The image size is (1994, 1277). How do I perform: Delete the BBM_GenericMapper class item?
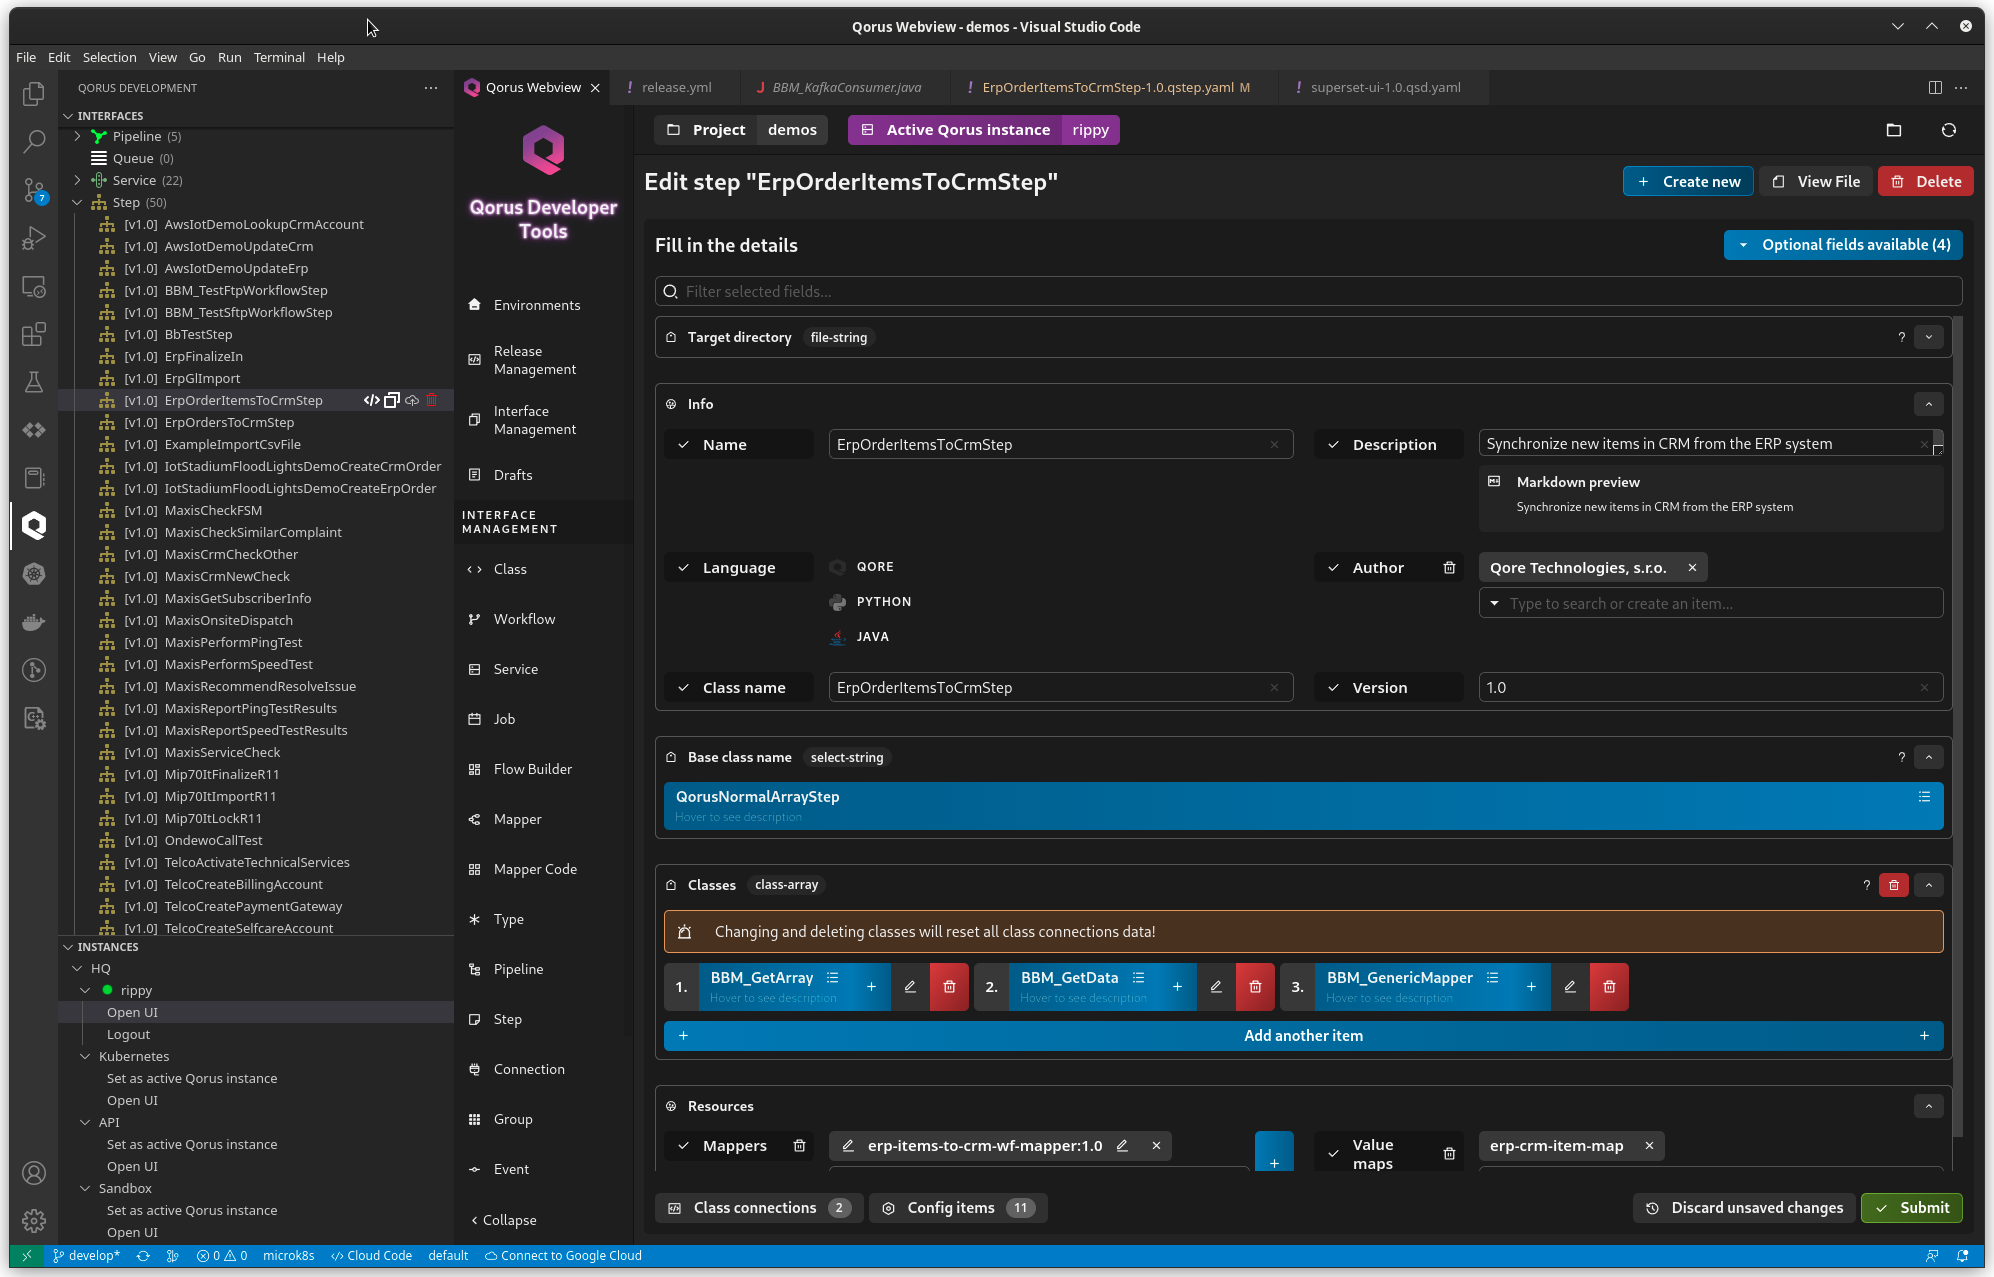point(1609,987)
